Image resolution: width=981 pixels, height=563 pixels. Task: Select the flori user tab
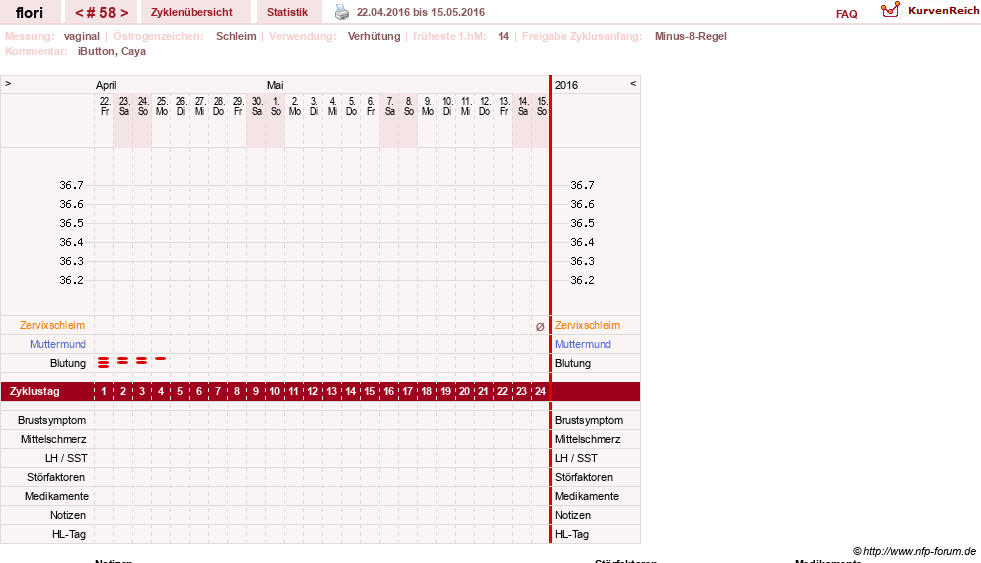(x=29, y=13)
